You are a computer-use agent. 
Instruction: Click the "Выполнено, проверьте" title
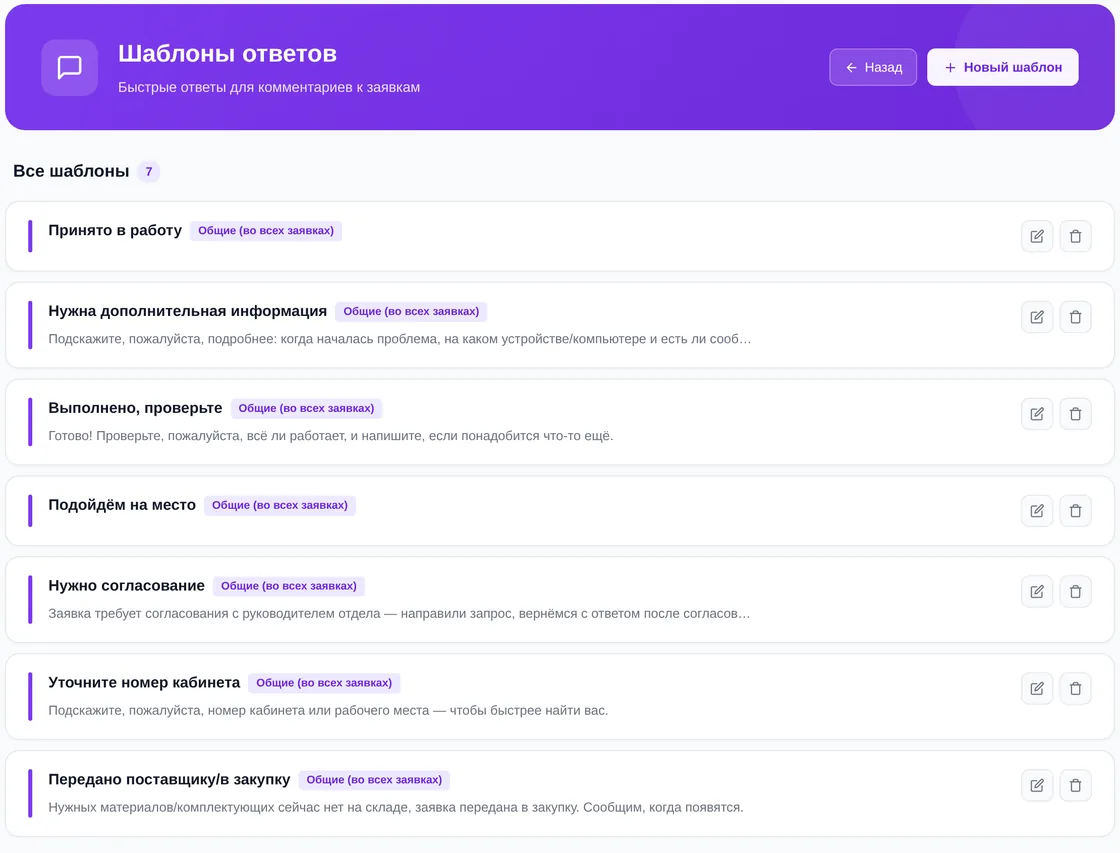point(135,408)
